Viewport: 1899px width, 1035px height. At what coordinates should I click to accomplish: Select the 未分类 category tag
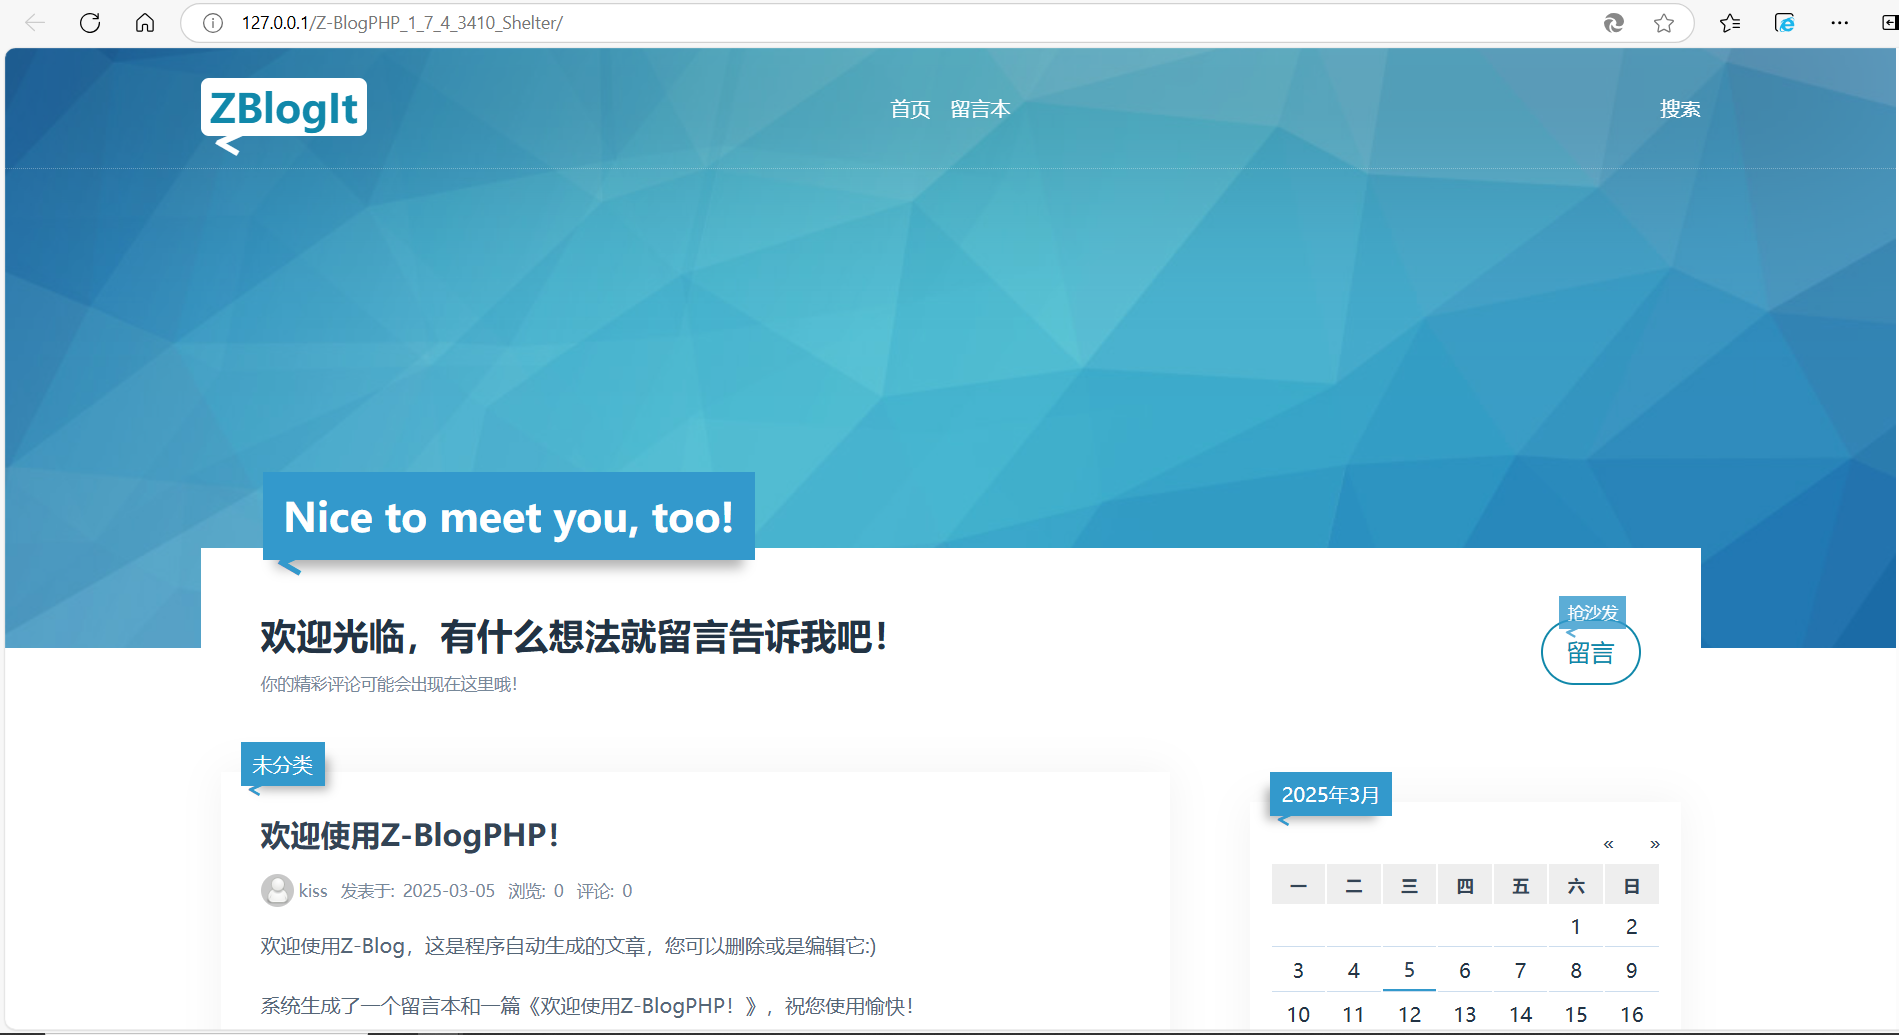coord(283,765)
